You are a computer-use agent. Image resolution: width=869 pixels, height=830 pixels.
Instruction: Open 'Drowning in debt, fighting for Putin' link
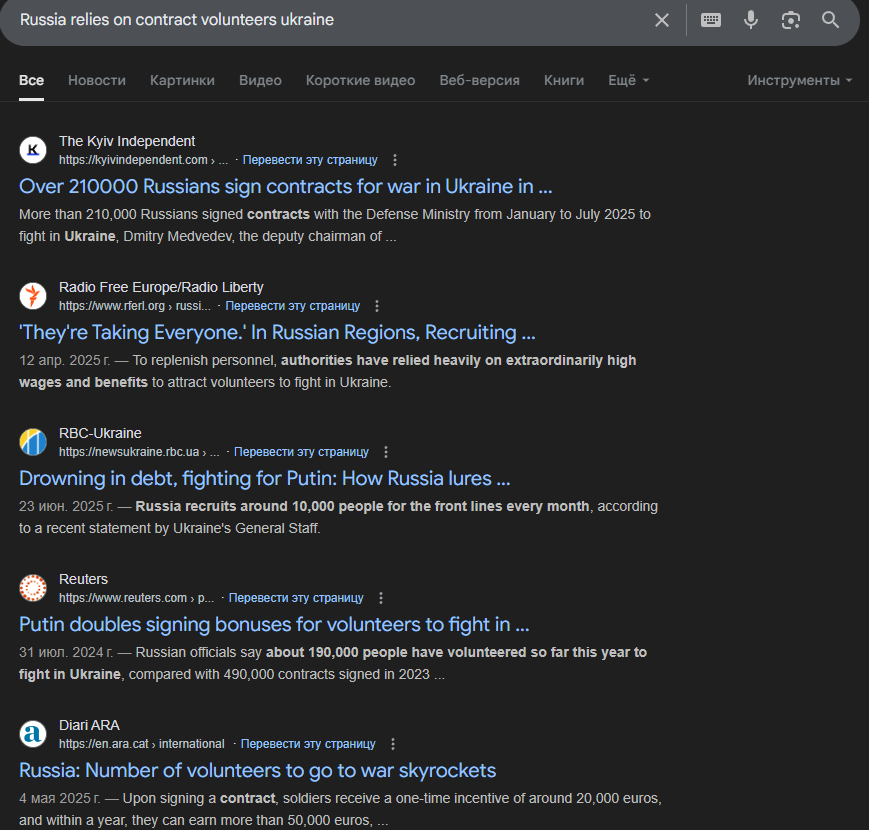tap(264, 479)
